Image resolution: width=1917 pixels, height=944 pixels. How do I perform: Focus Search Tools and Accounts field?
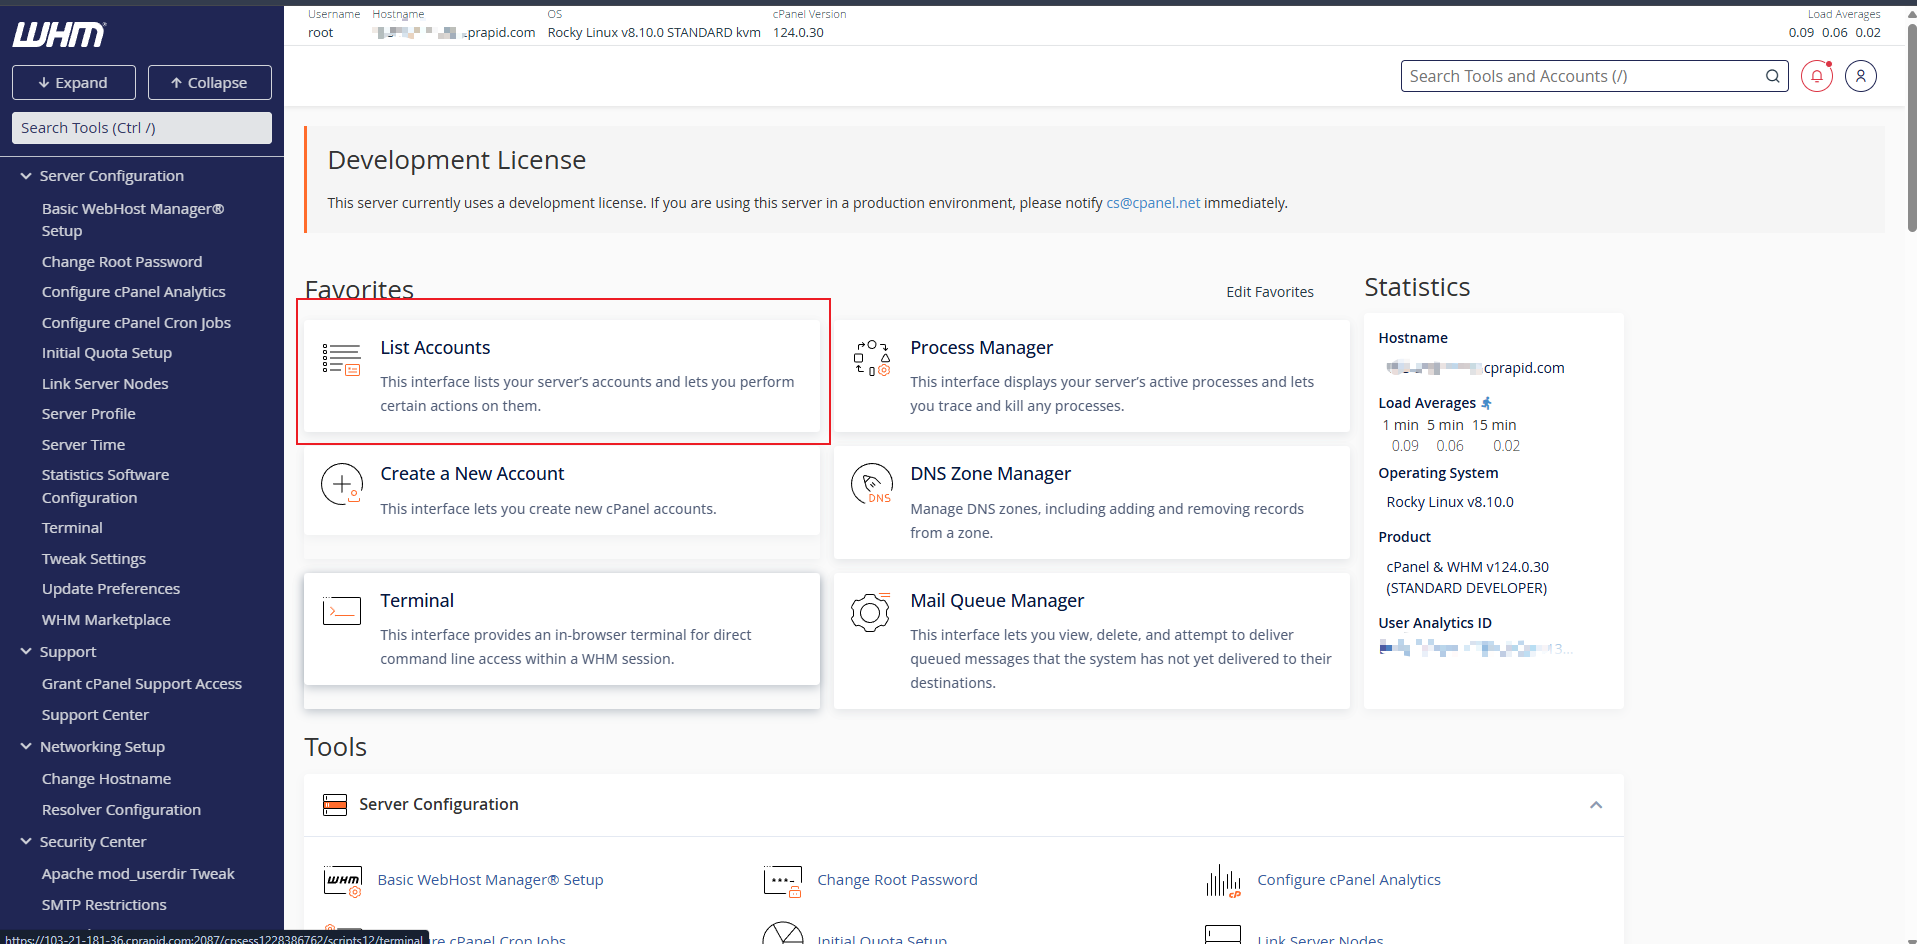pos(1595,76)
